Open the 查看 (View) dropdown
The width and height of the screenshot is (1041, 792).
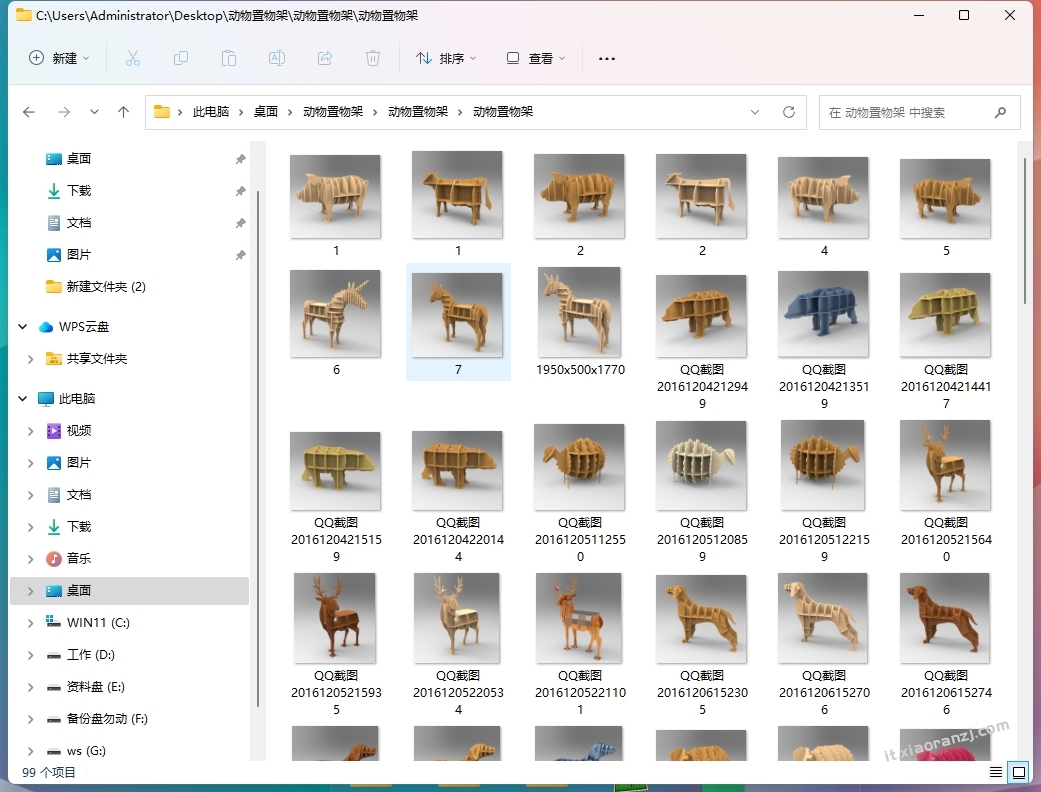tap(536, 58)
